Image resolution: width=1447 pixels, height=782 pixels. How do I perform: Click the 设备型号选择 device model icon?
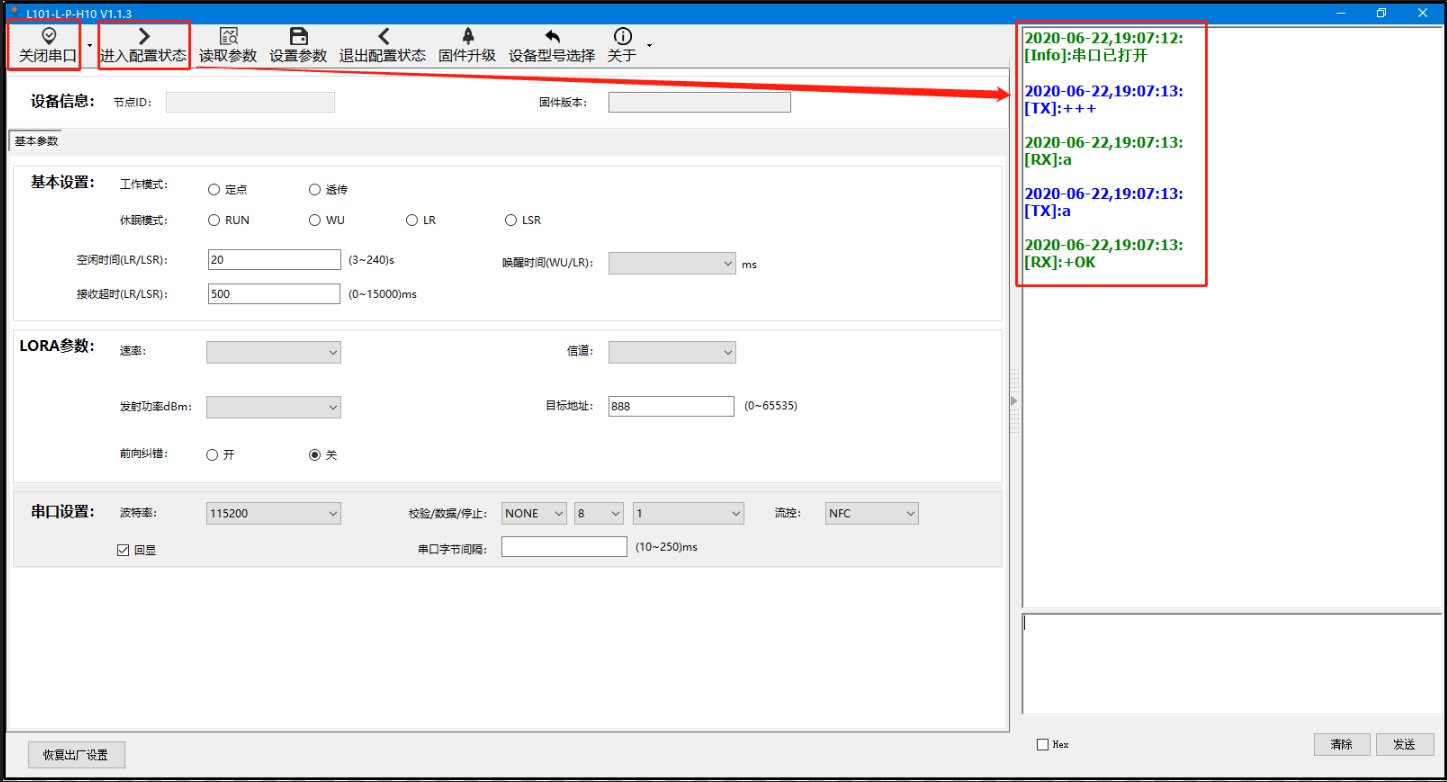(x=552, y=37)
